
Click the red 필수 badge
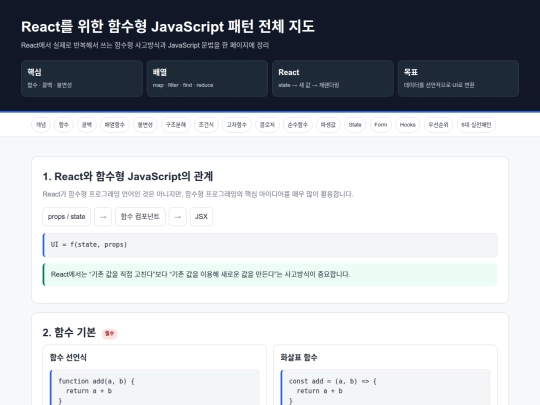coord(110,333)
